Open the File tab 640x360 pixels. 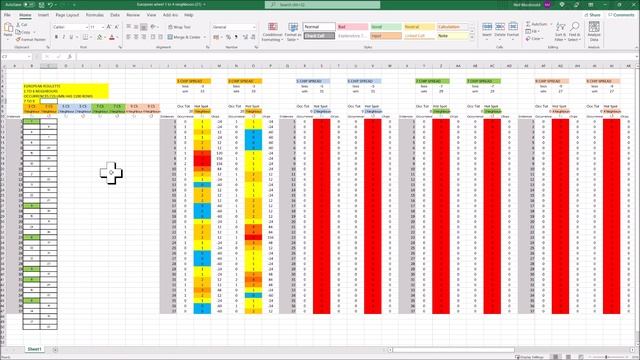[x=7, y=15]
